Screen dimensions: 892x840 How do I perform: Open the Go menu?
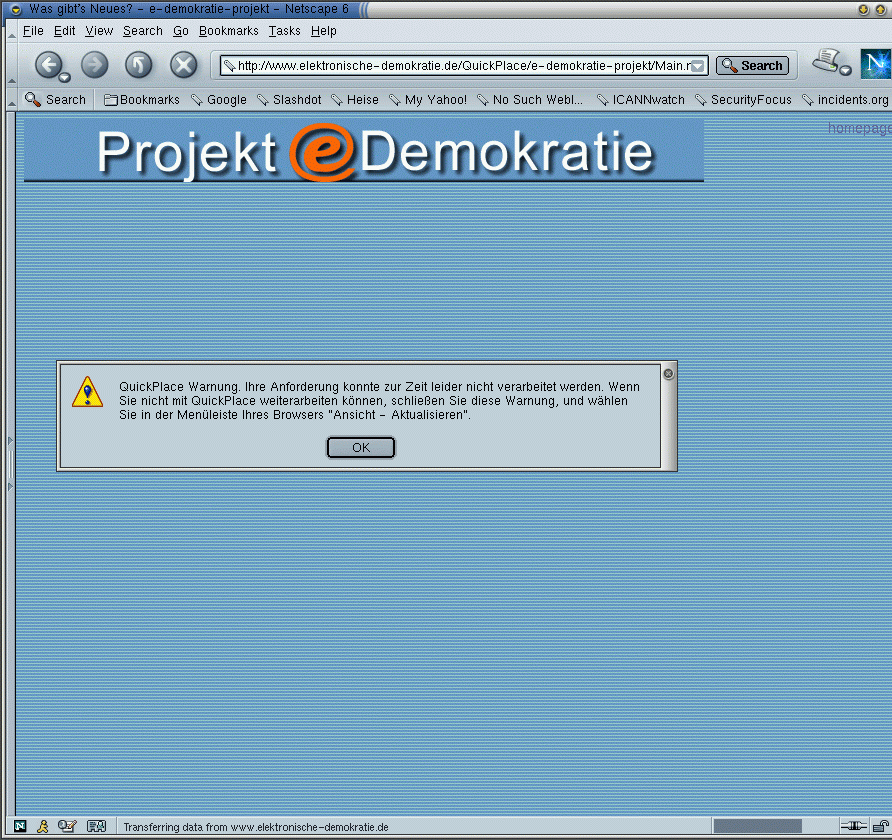pos(181,31)
